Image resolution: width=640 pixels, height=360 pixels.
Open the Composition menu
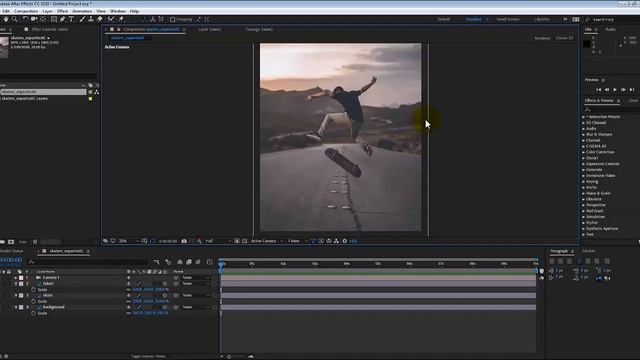26,11
